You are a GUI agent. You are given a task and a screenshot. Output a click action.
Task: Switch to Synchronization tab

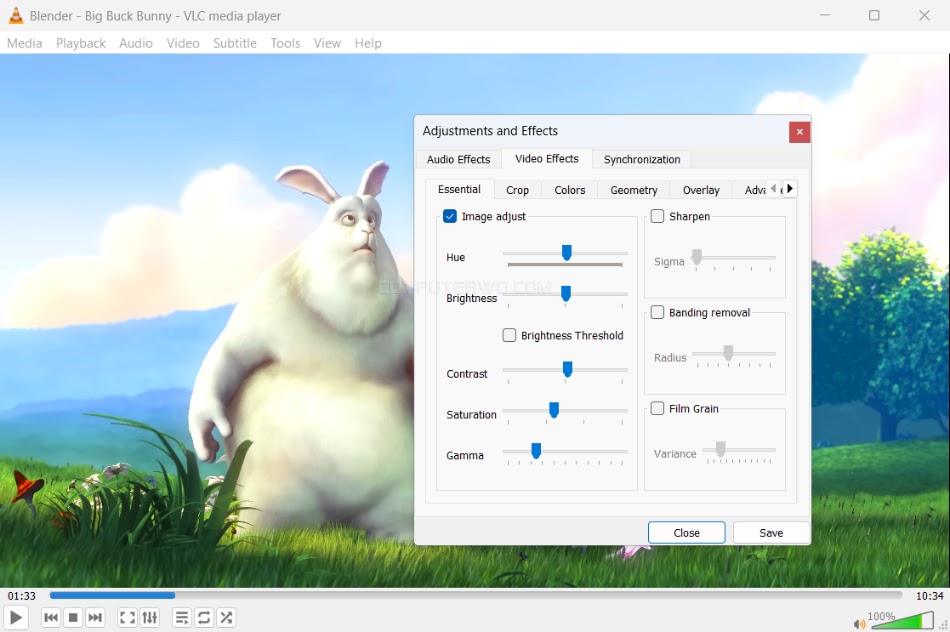[x=642, y=159]
